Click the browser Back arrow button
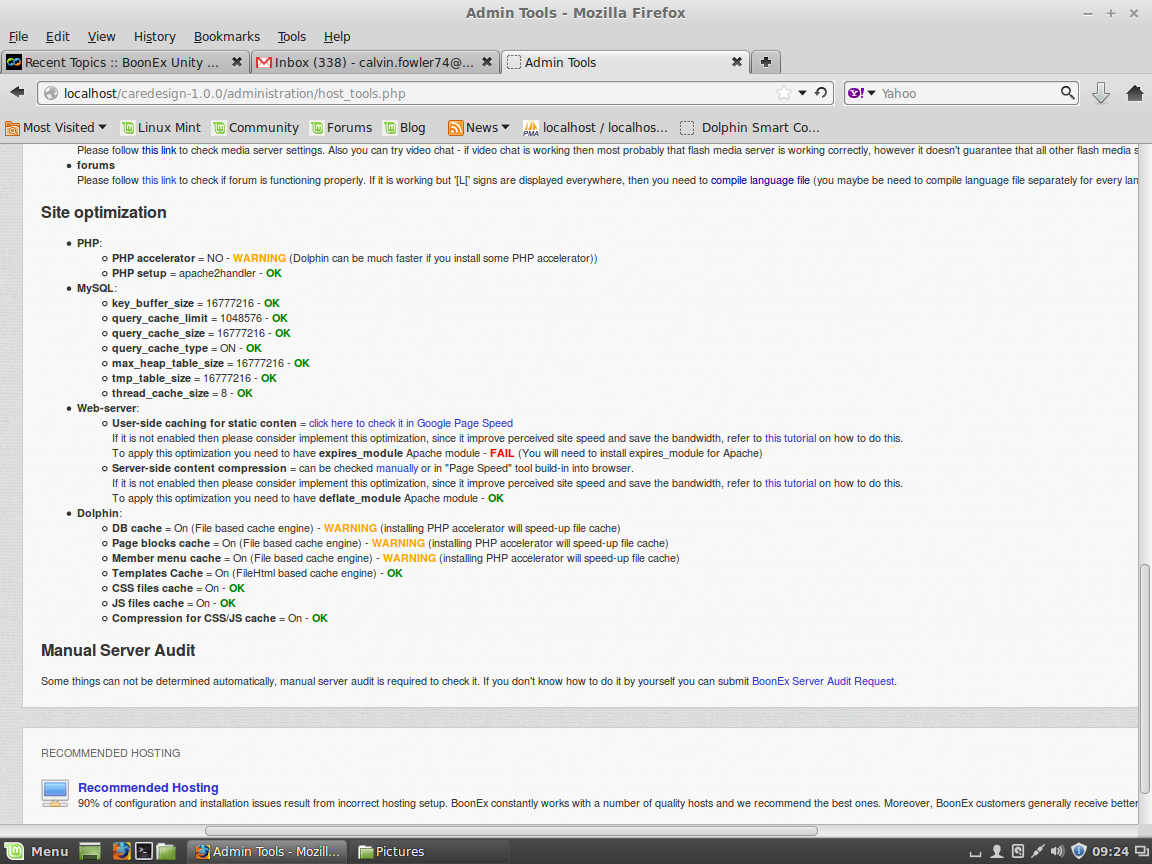This screenshot has height=864, width=1152. [17, 93]
